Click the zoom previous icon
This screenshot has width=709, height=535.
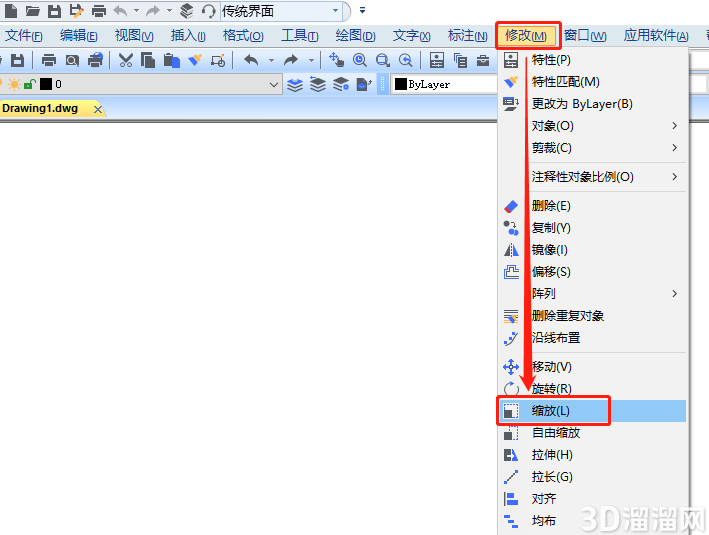[x=406, y=60]
